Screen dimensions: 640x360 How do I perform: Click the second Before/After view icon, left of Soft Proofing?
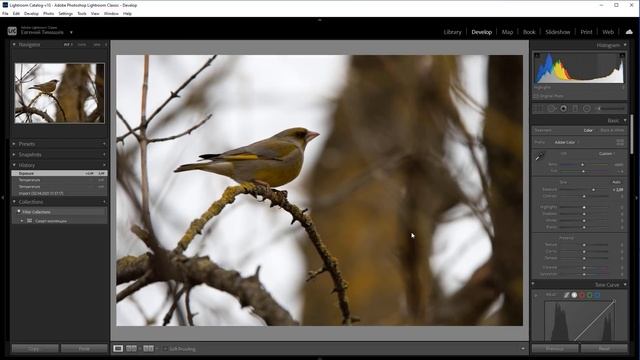[x=149, y=349]
